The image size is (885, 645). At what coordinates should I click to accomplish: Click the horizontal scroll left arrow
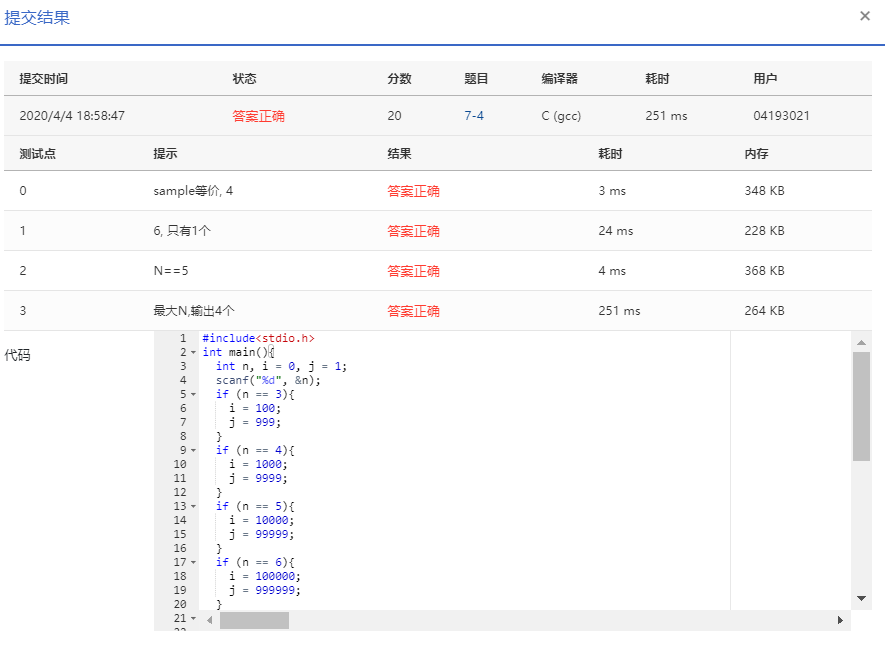pos(209,620)
